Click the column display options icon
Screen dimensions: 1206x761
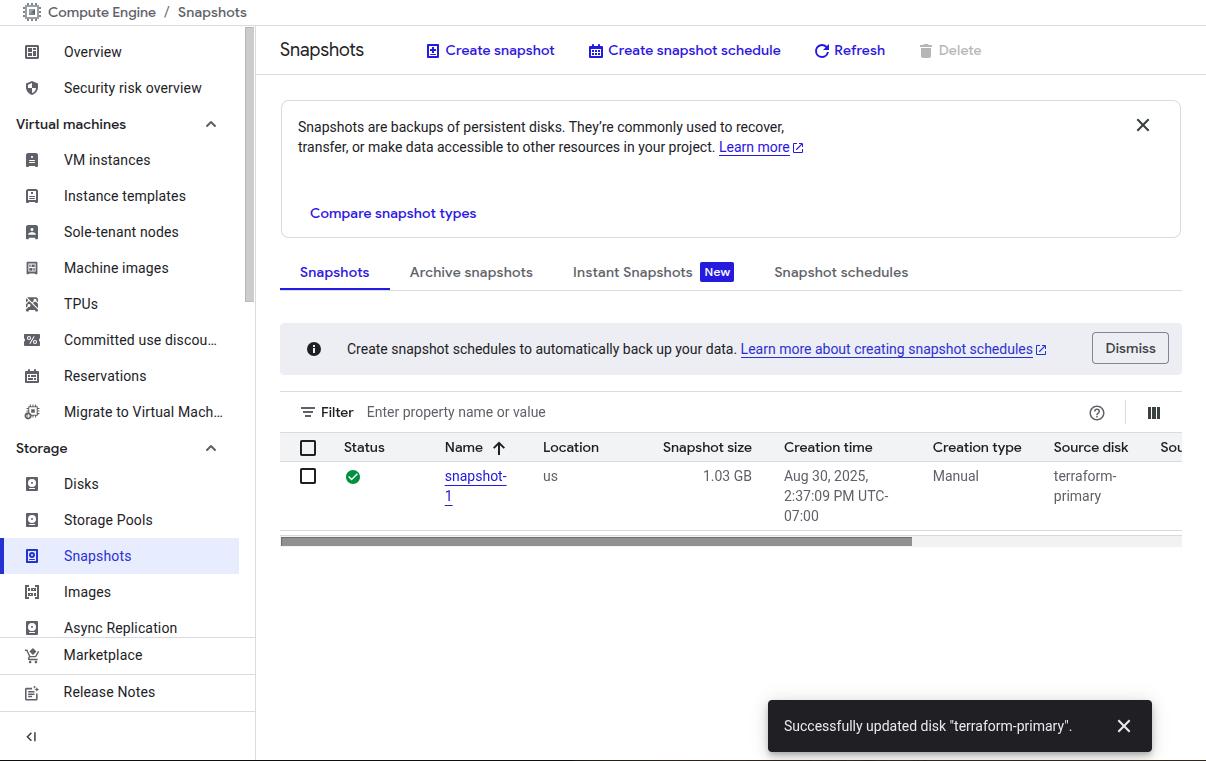[x=1153, y=413]
